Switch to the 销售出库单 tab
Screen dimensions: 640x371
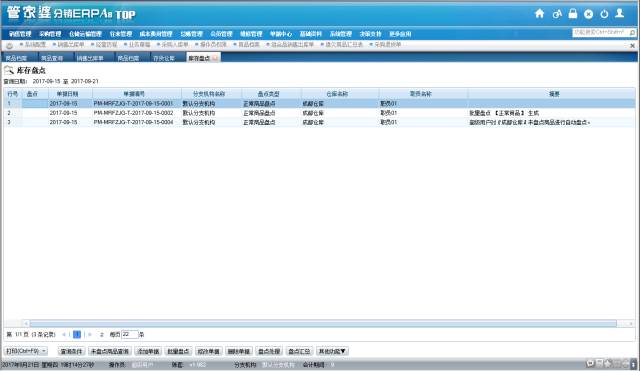[90, 58]
